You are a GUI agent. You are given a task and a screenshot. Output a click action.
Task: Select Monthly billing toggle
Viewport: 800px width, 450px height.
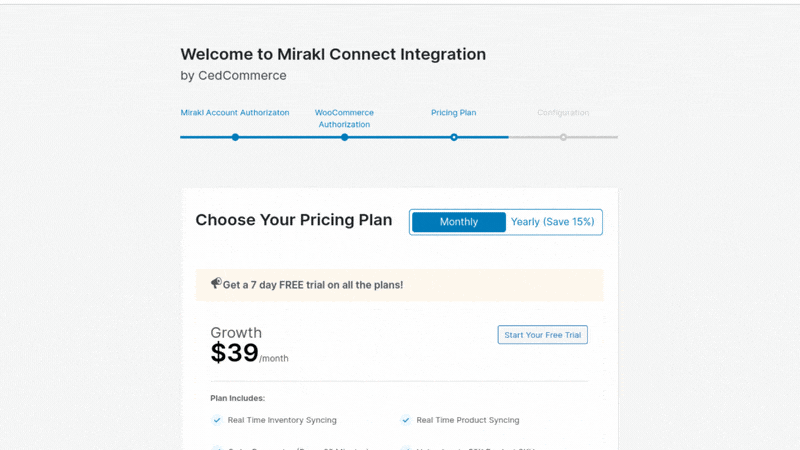(x=459, y=222)
